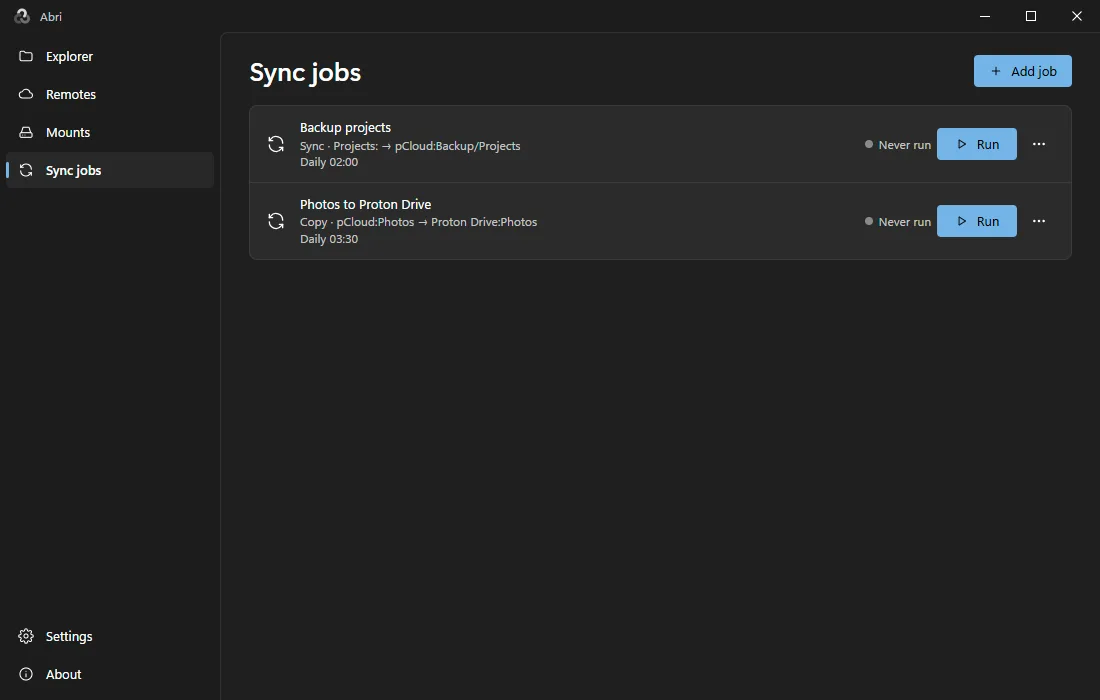The height and width of the screenshot is (700, 1100).
Task: Click the Abri app logo
Action: point(22,16)
